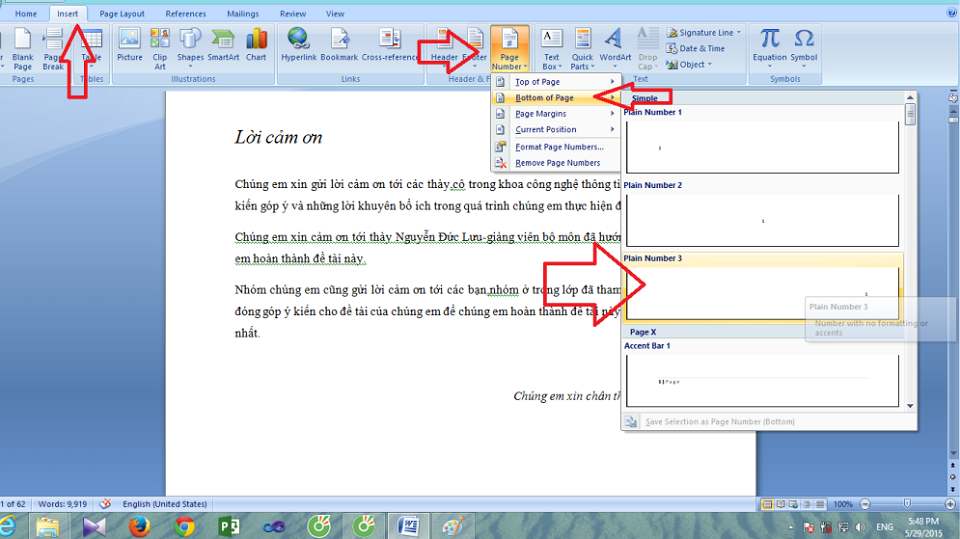Insert a Cross-reference
This screenshot has width=960, height=539.
[x=390, y=45]
